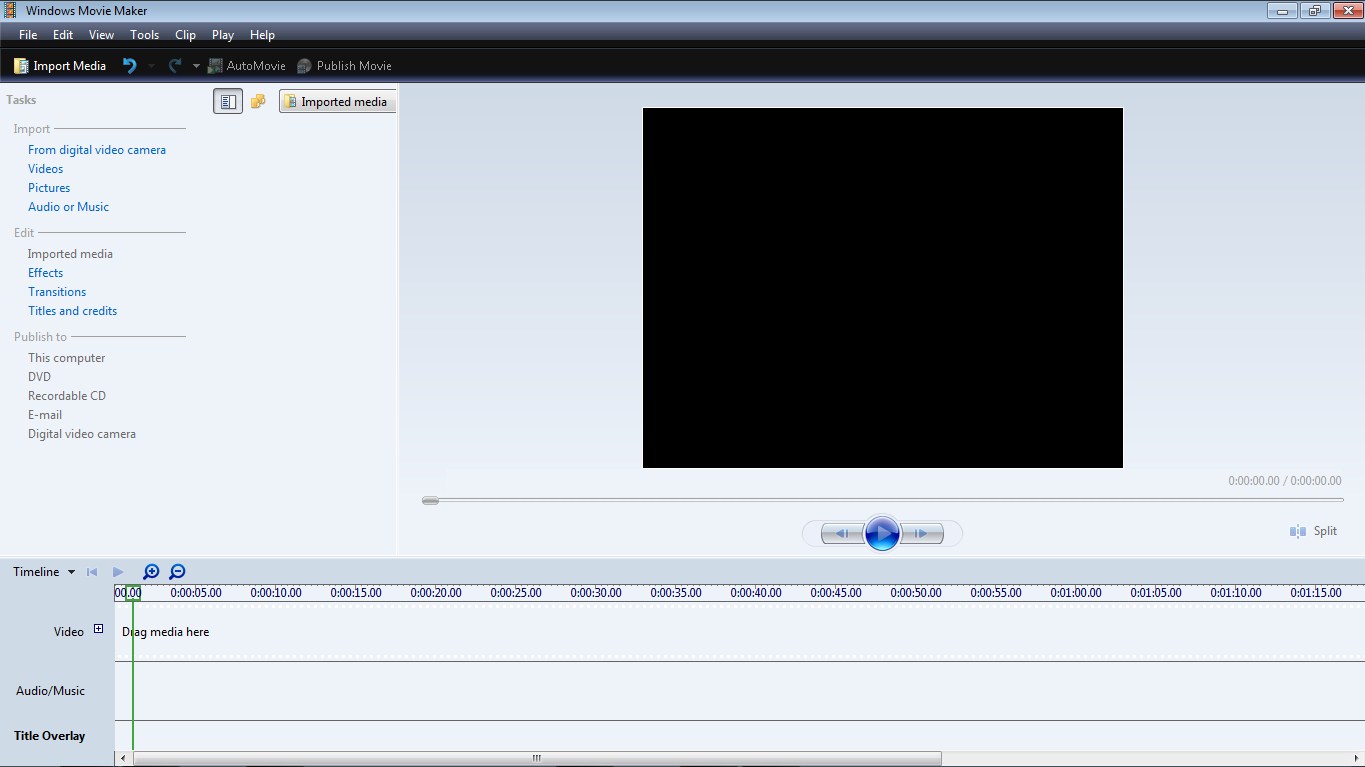
Task: Launch AutoMovie from the toolbar
Action: [246, 66]
